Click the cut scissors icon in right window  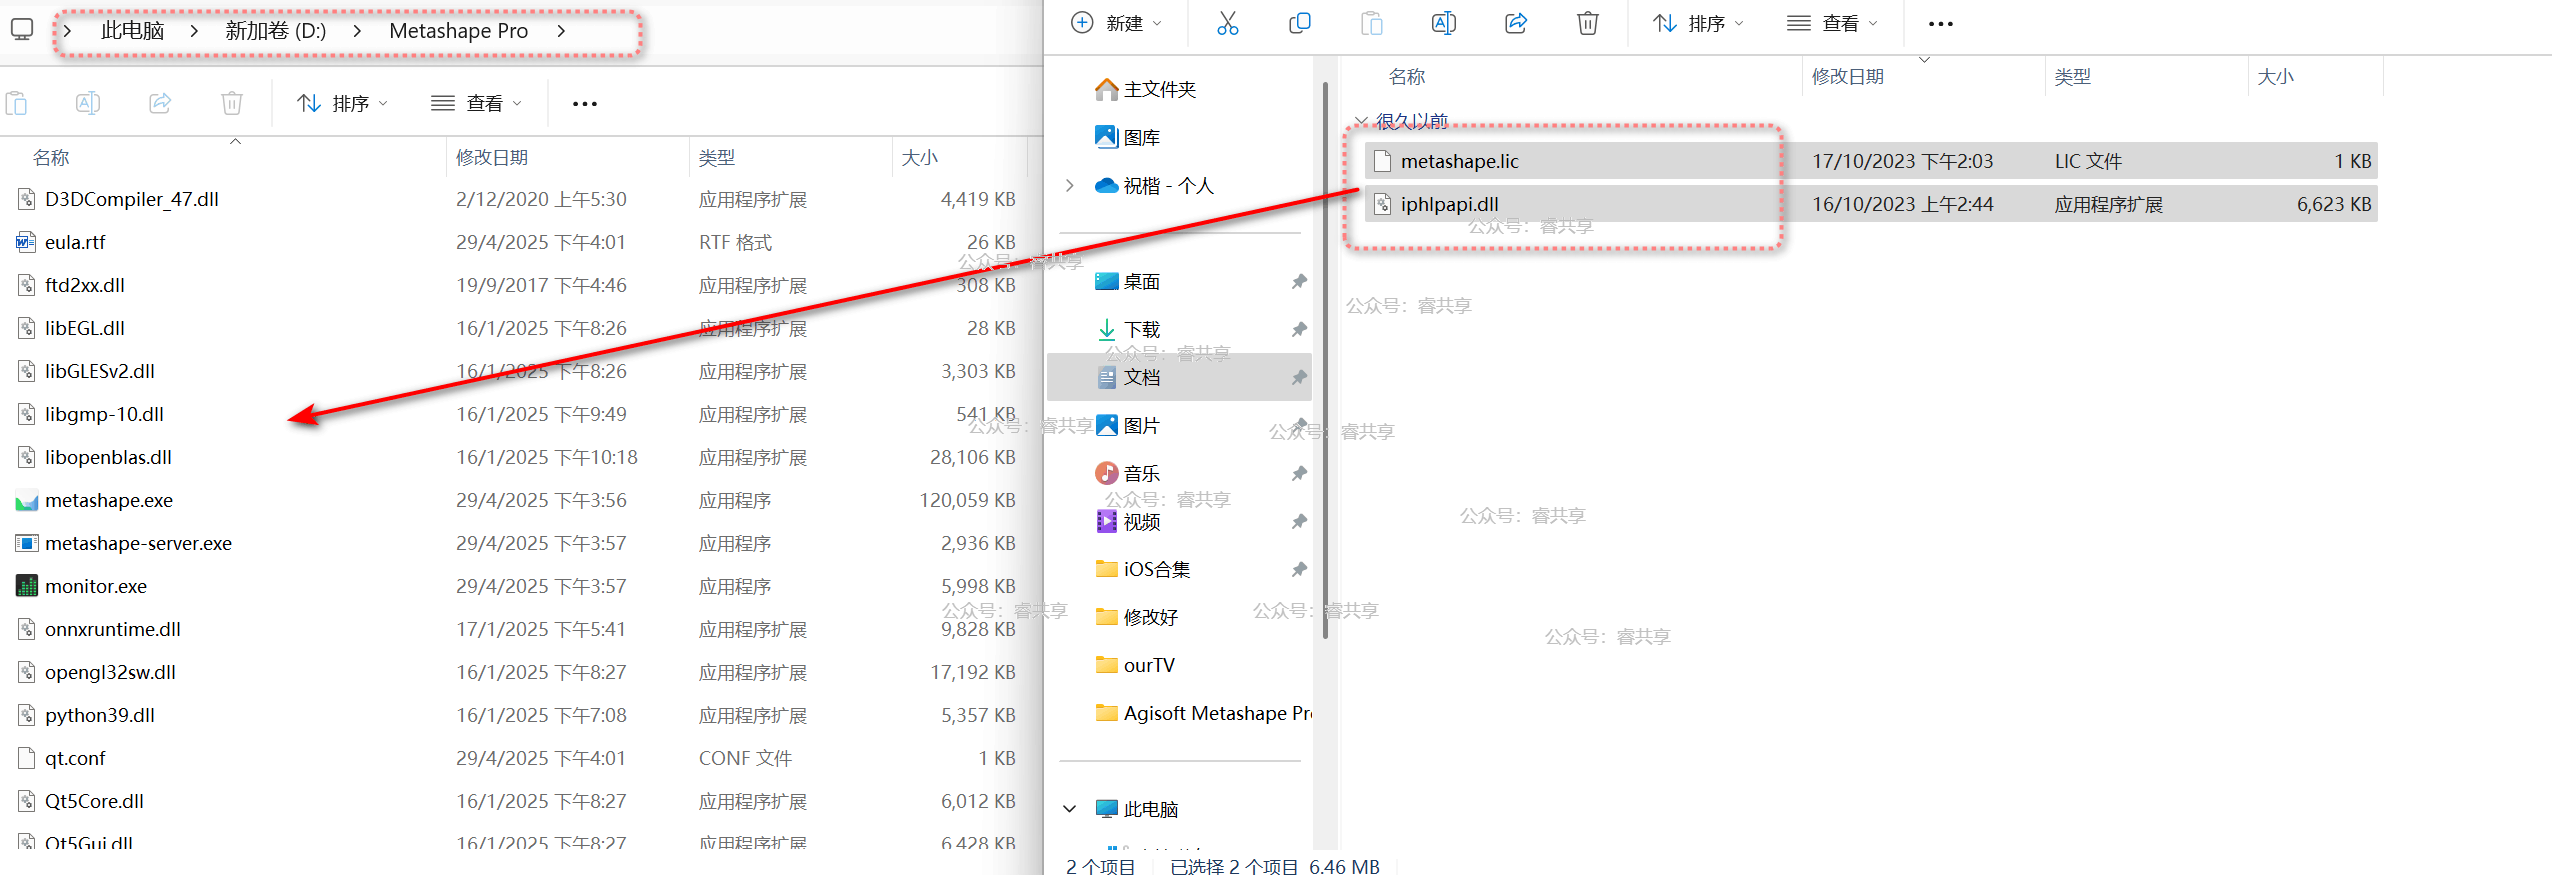pos(1227,23)
